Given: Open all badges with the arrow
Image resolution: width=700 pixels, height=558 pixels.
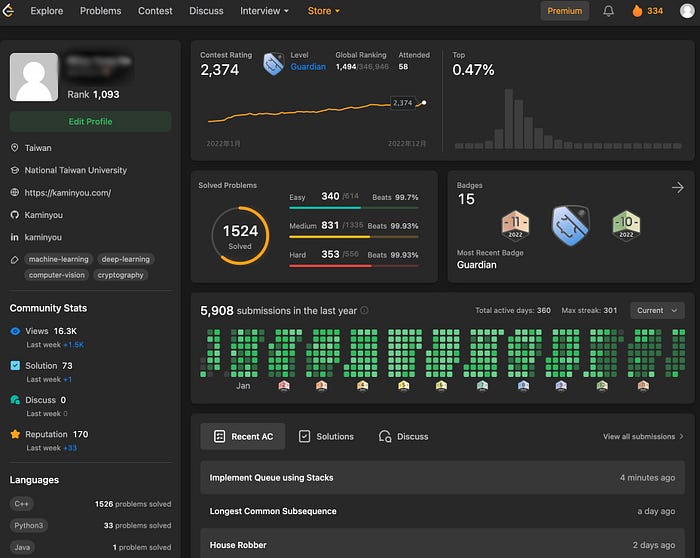Looking at the screenshot, I should (x=677, y=187).
